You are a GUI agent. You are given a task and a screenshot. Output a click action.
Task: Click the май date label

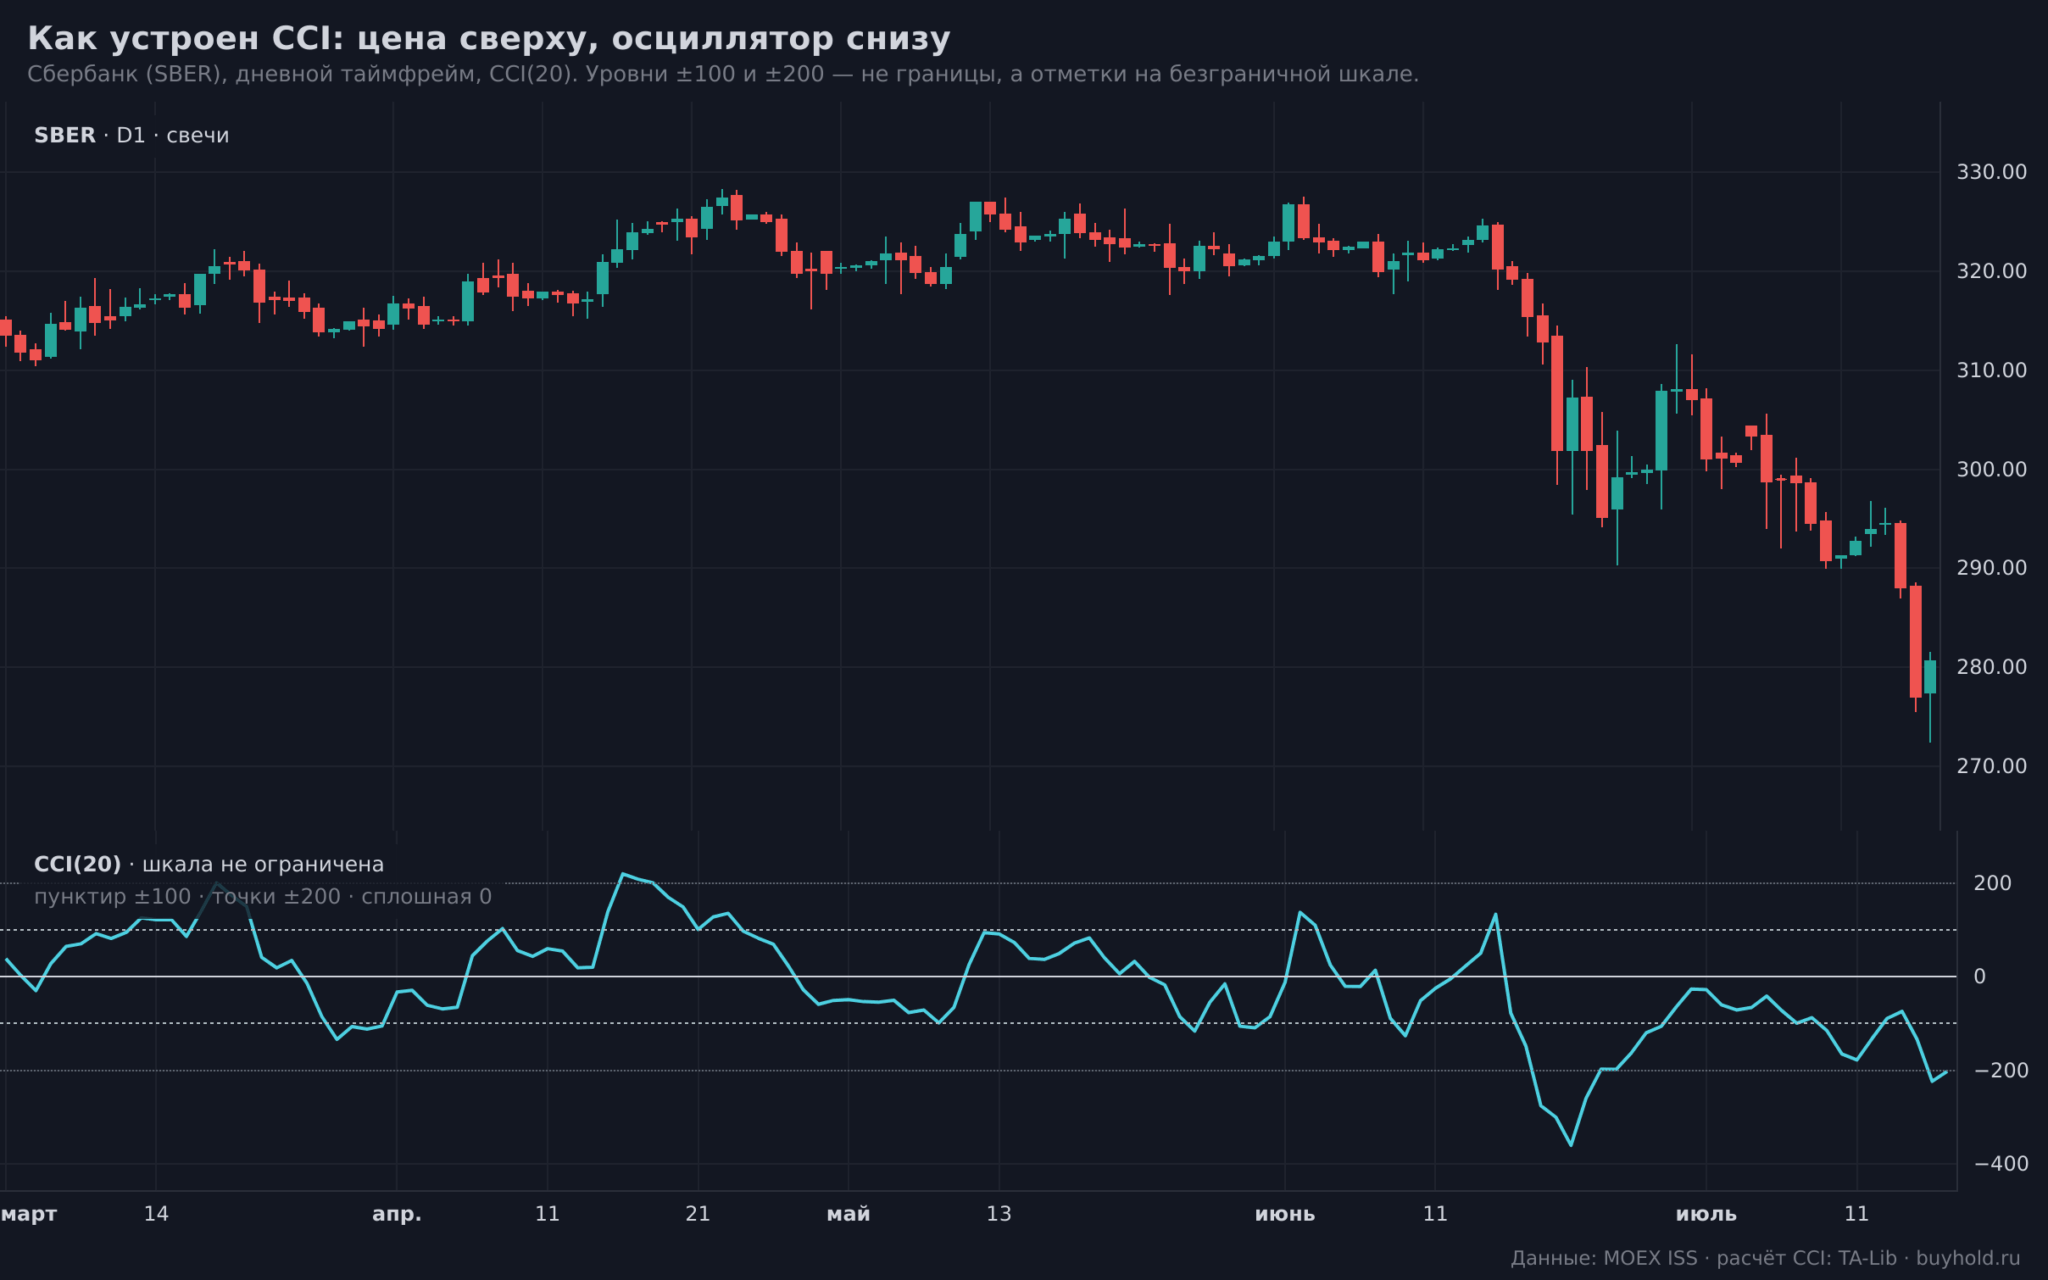click(848, 1214)
